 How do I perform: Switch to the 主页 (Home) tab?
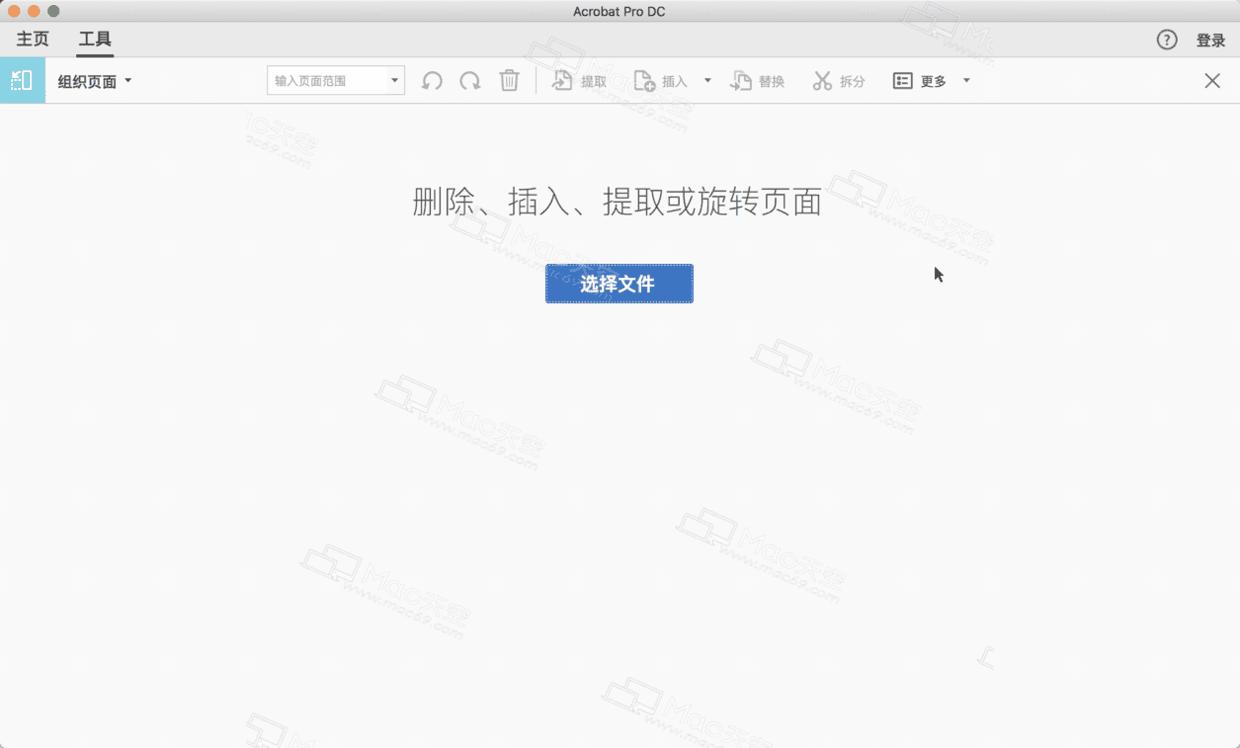pyautogui.click(x=31, y=39)
